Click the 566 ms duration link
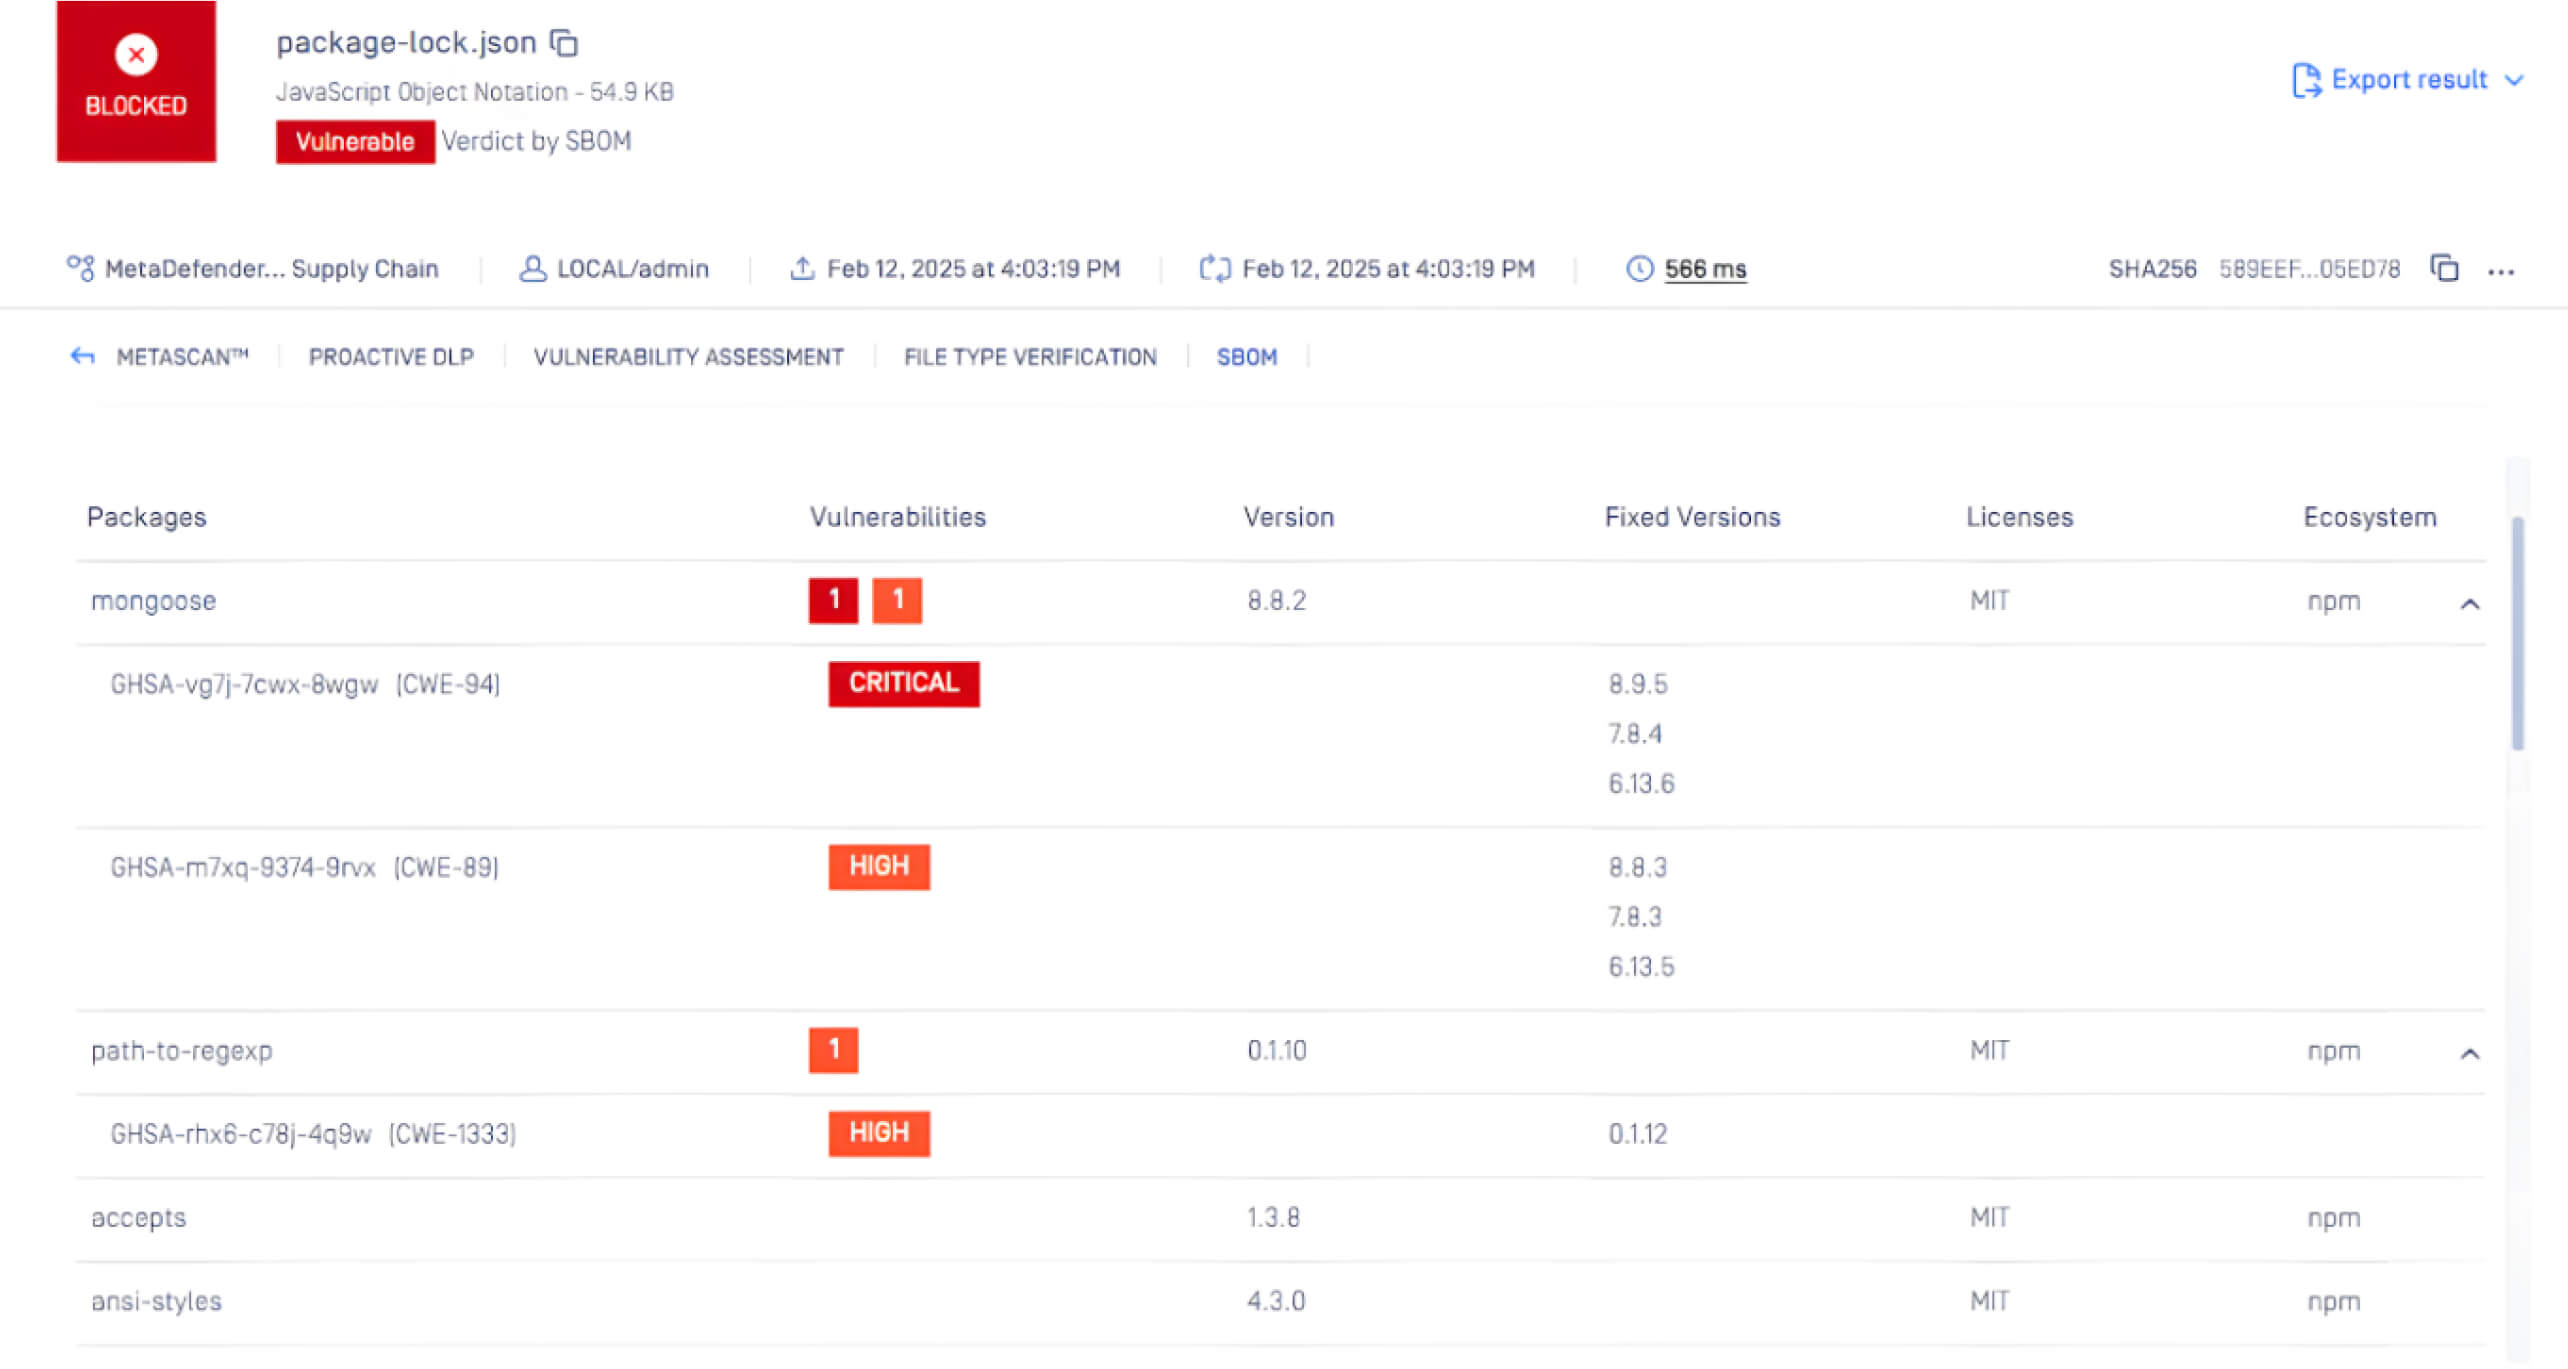This screenshot has height=1369, width=2568. (1705, 269)
